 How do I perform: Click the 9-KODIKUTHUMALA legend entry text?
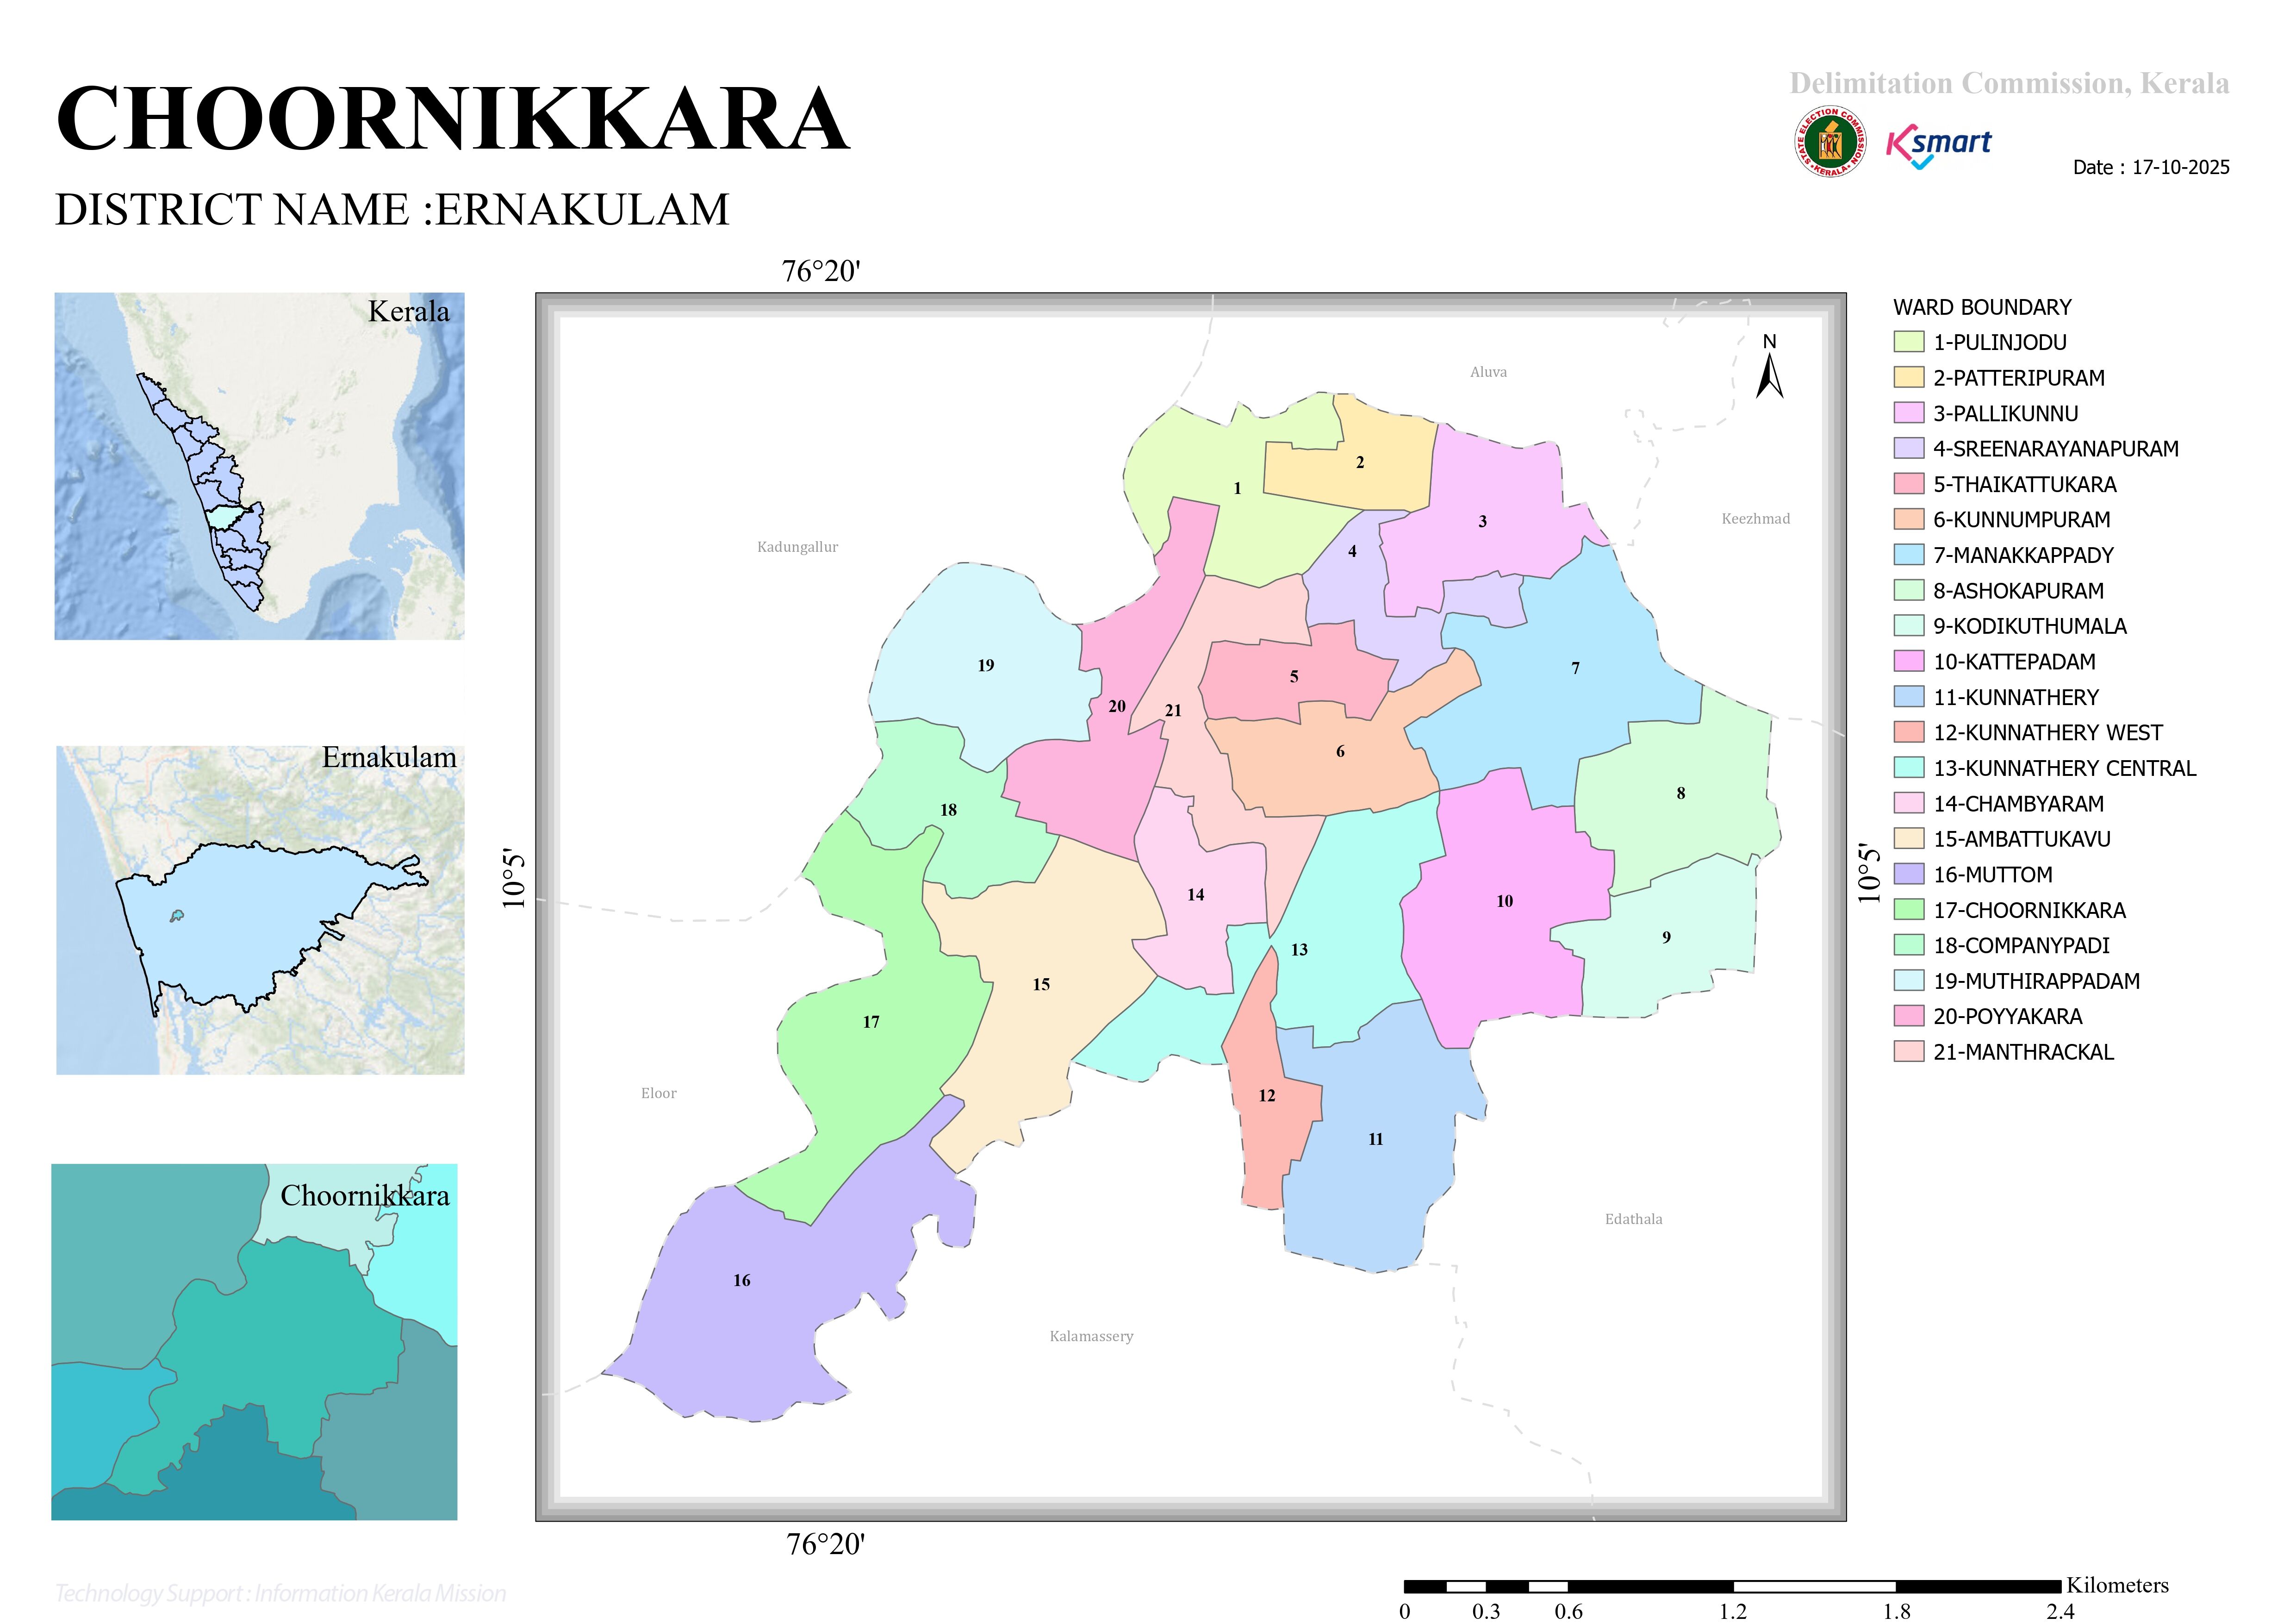pos(2030,626)
